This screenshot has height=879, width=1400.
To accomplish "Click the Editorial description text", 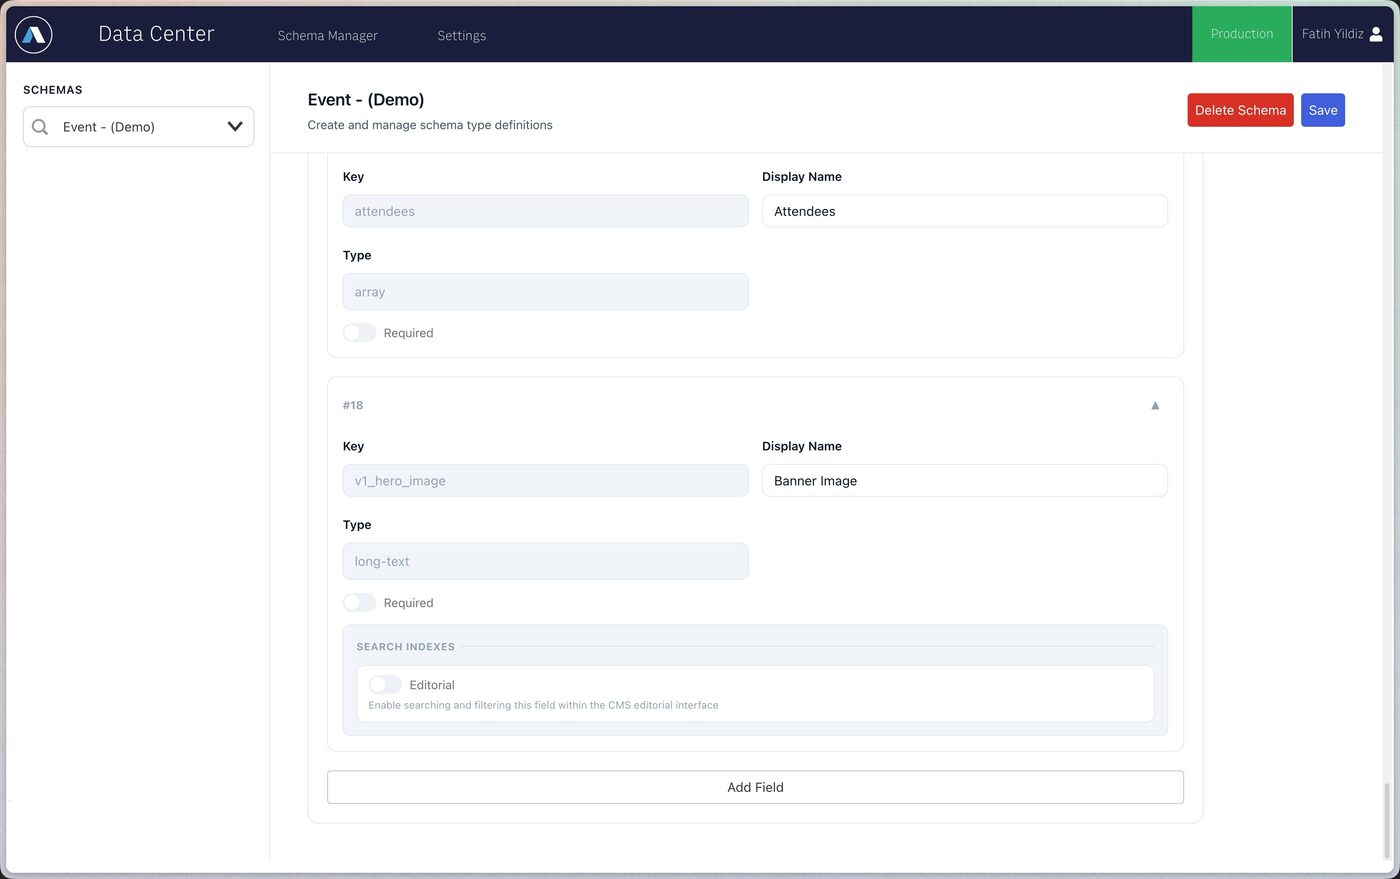I will (x=543, y=705).
